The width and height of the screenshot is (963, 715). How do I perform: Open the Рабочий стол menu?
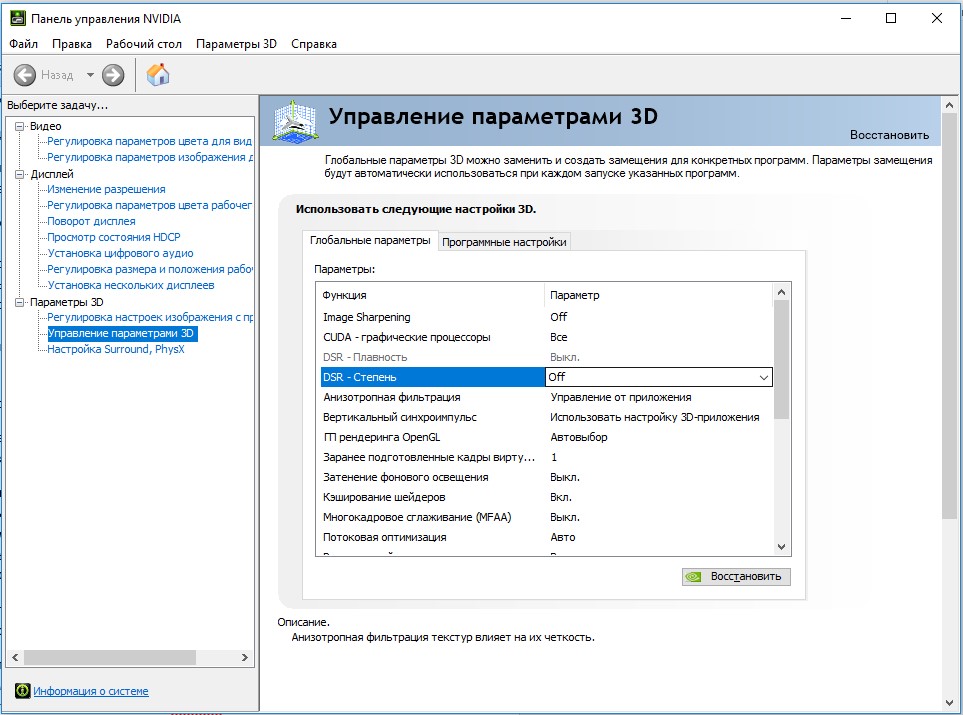click(x=144, y=44)
